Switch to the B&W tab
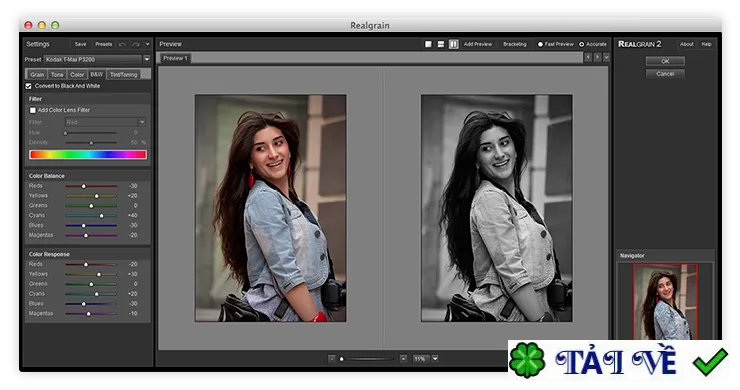This screenshot has height=390, width=740. pos(97,74)
